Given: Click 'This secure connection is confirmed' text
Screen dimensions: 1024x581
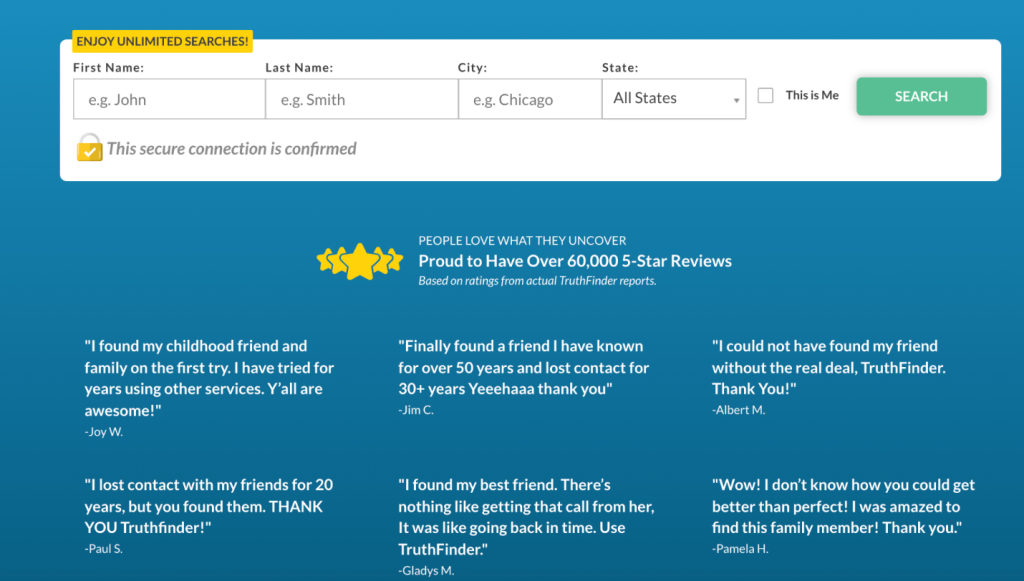Looking at the screenshot, I should pos(232,149).
